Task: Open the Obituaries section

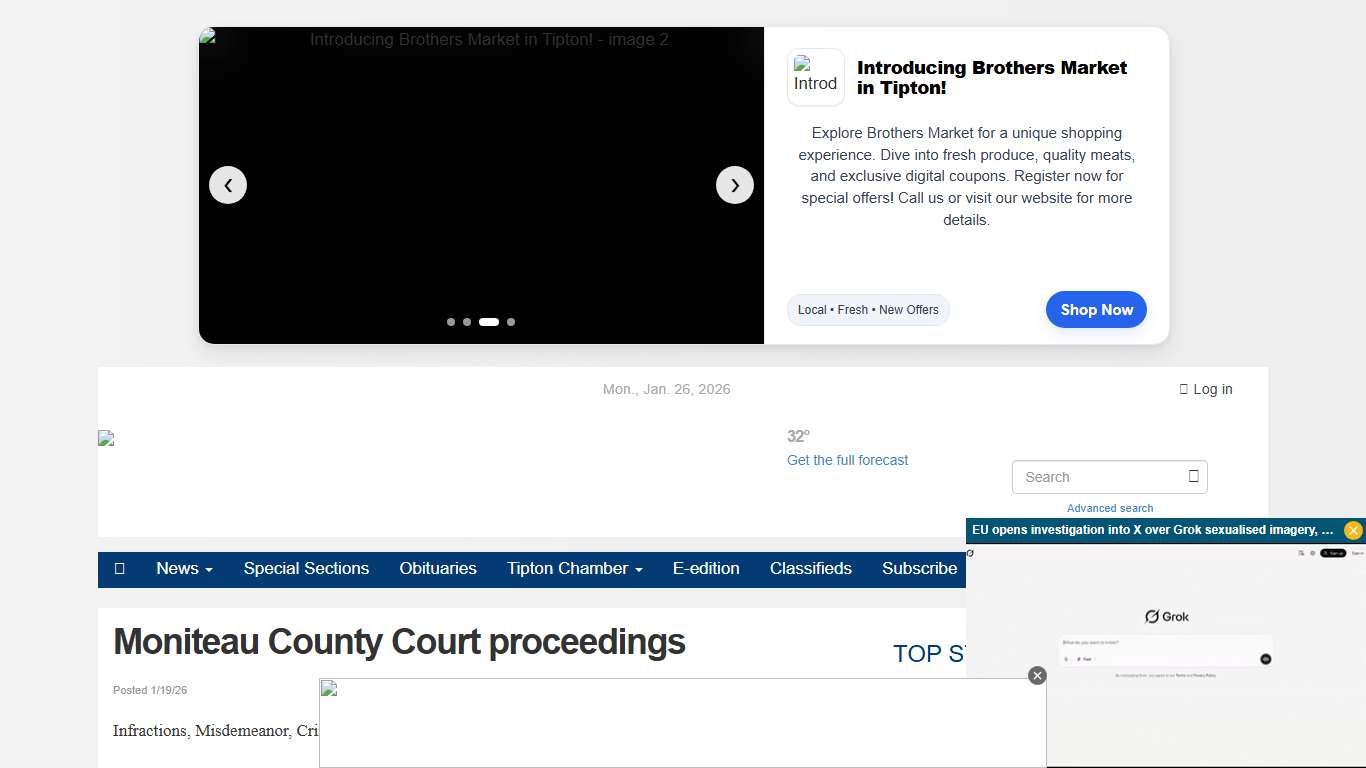Action: (x=438, y=568)
